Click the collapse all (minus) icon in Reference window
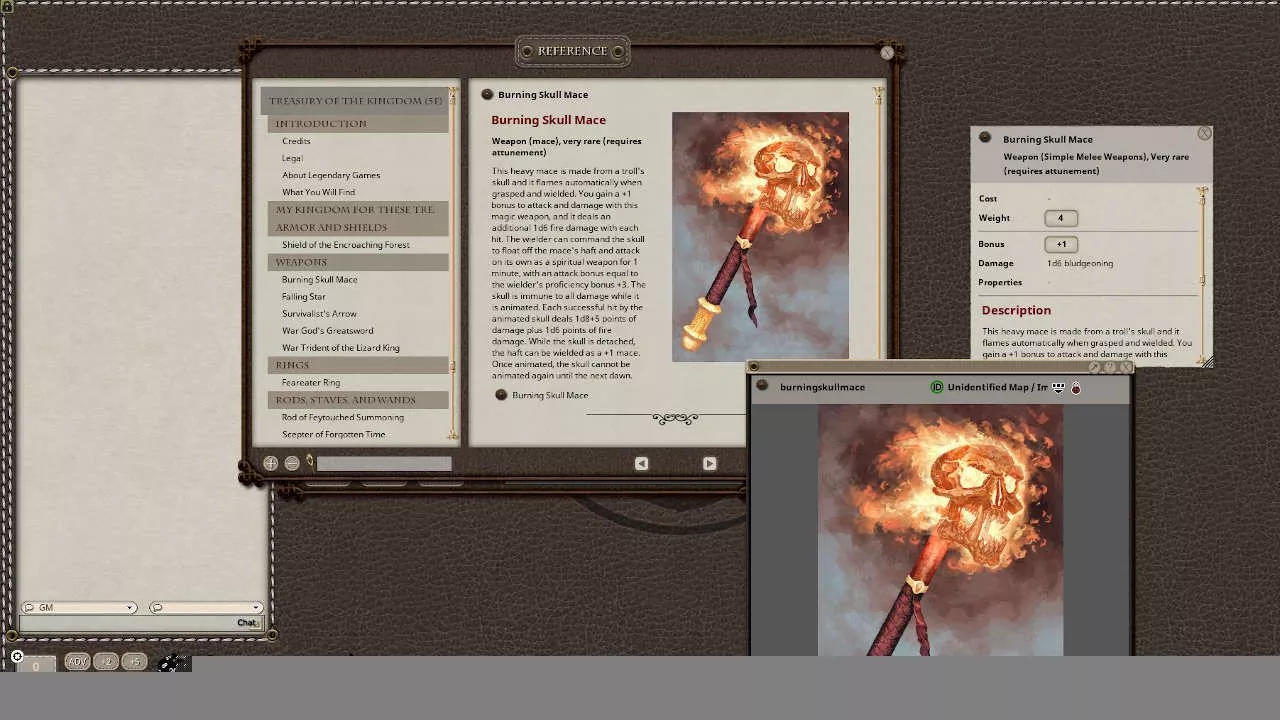This screenshot has width=1280, height=720. pyautogui.click(x=292, y=463)
